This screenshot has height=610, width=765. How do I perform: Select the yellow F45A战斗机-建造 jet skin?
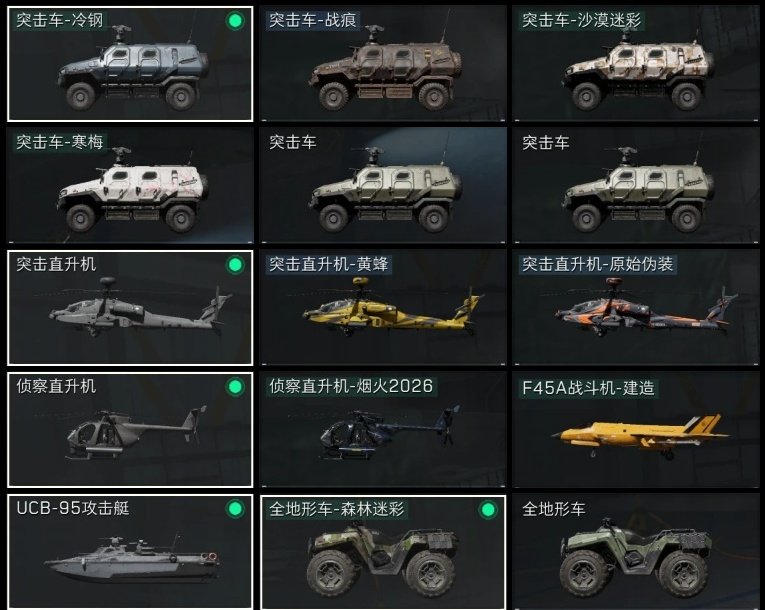click(x=636, y=430)
